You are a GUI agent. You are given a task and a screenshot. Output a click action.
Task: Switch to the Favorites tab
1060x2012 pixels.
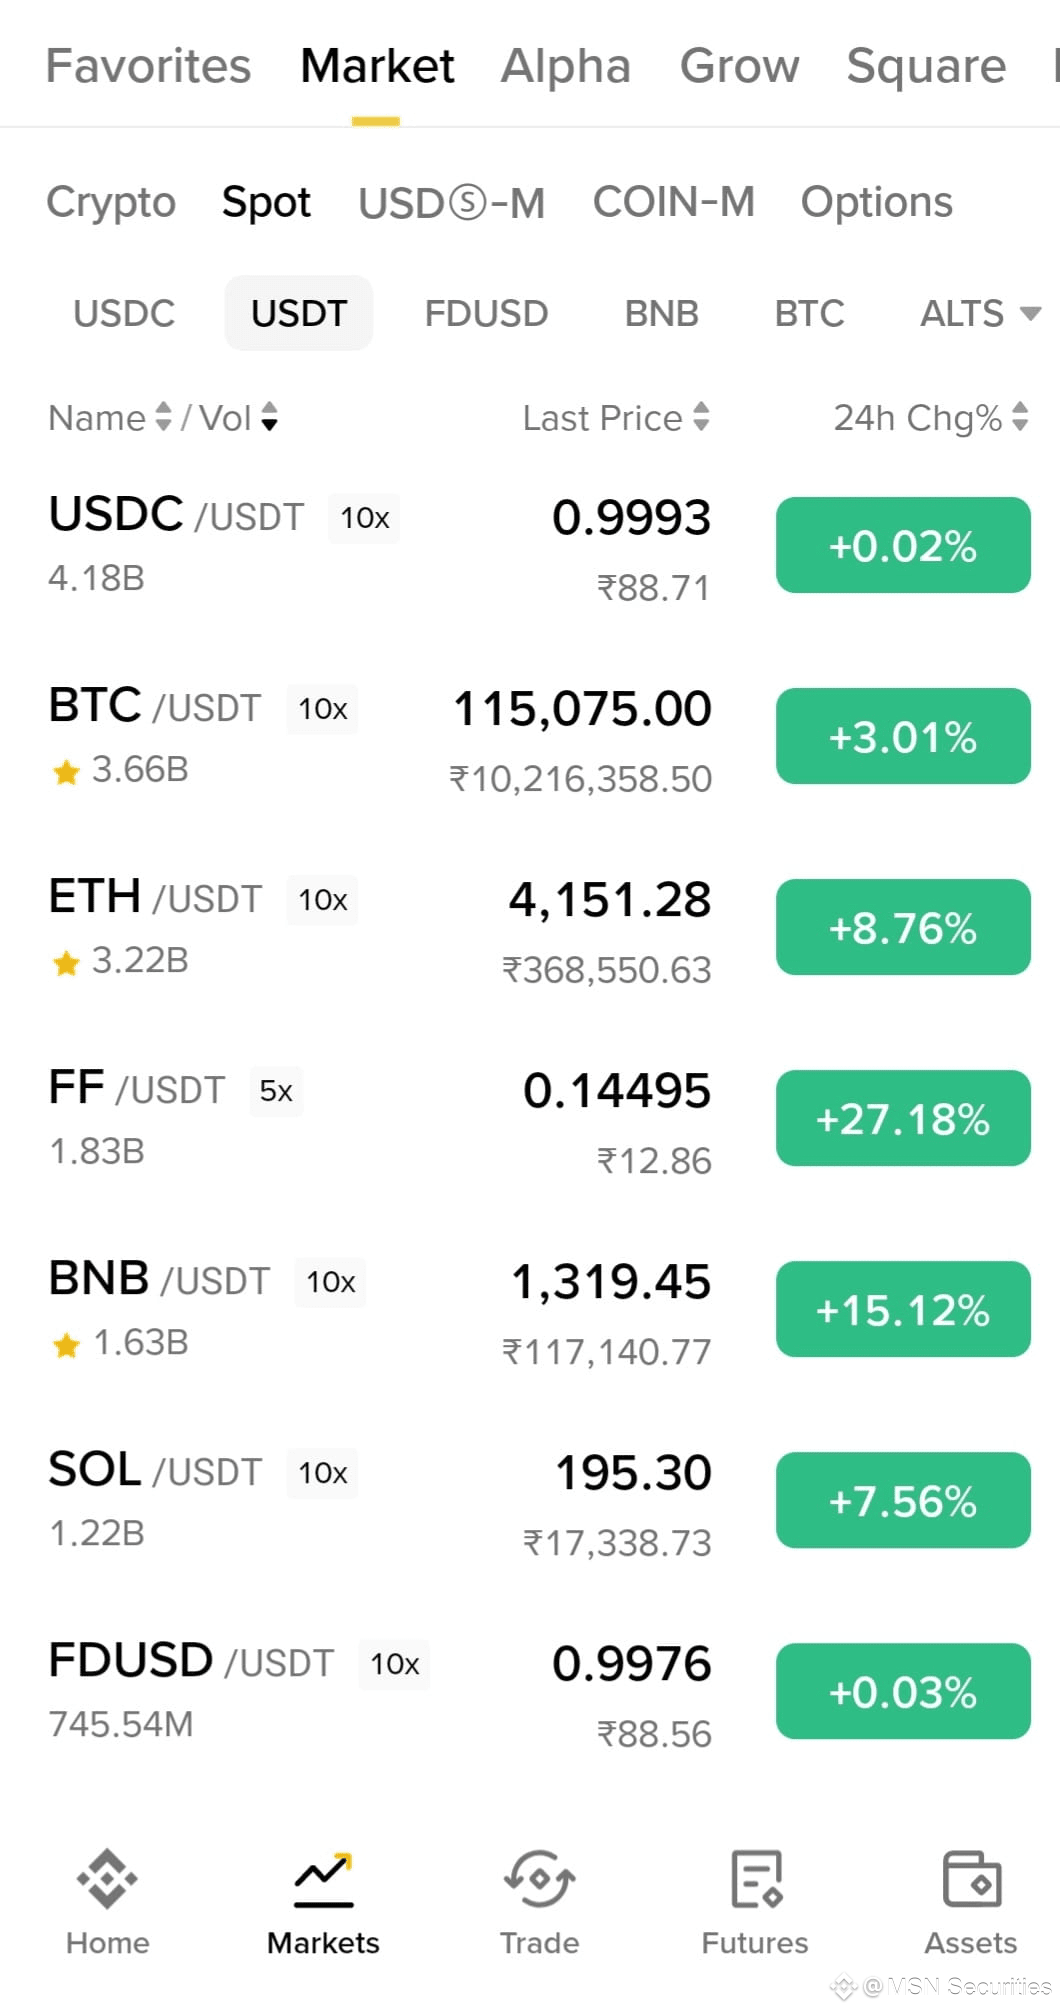pyautogui.click(x=148, y=66)
